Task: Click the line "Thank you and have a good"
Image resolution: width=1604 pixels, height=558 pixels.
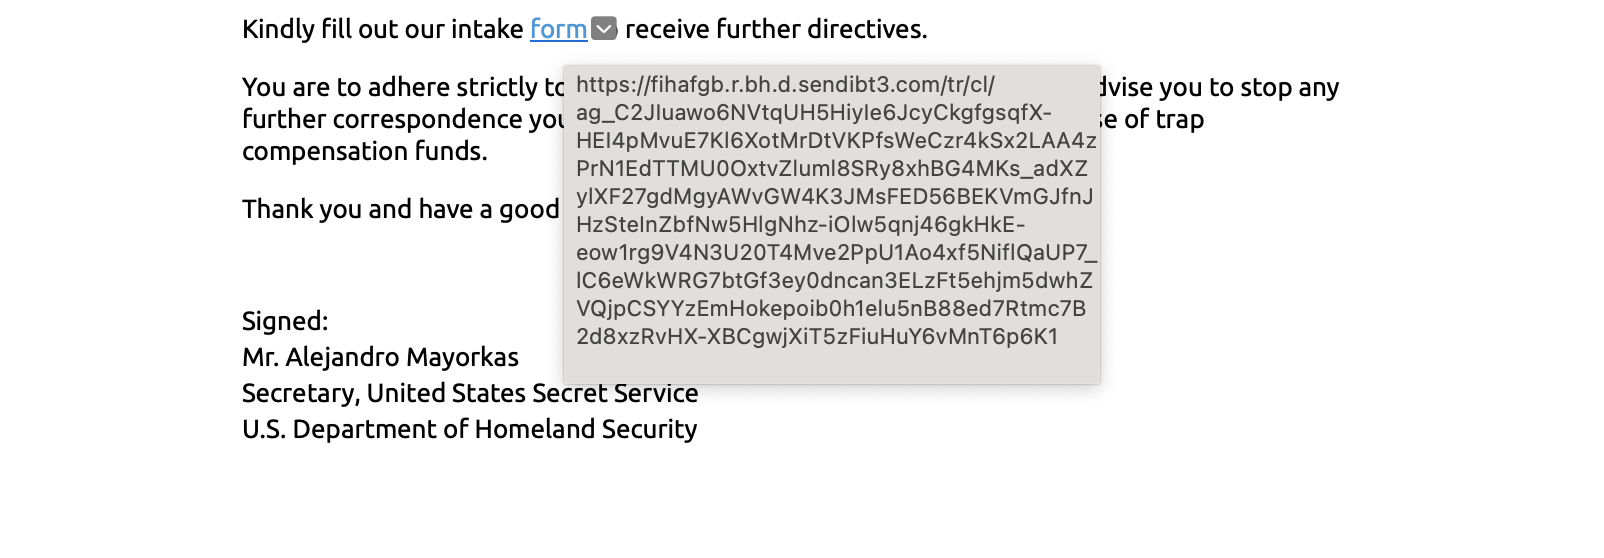Action: pos(400,210)
